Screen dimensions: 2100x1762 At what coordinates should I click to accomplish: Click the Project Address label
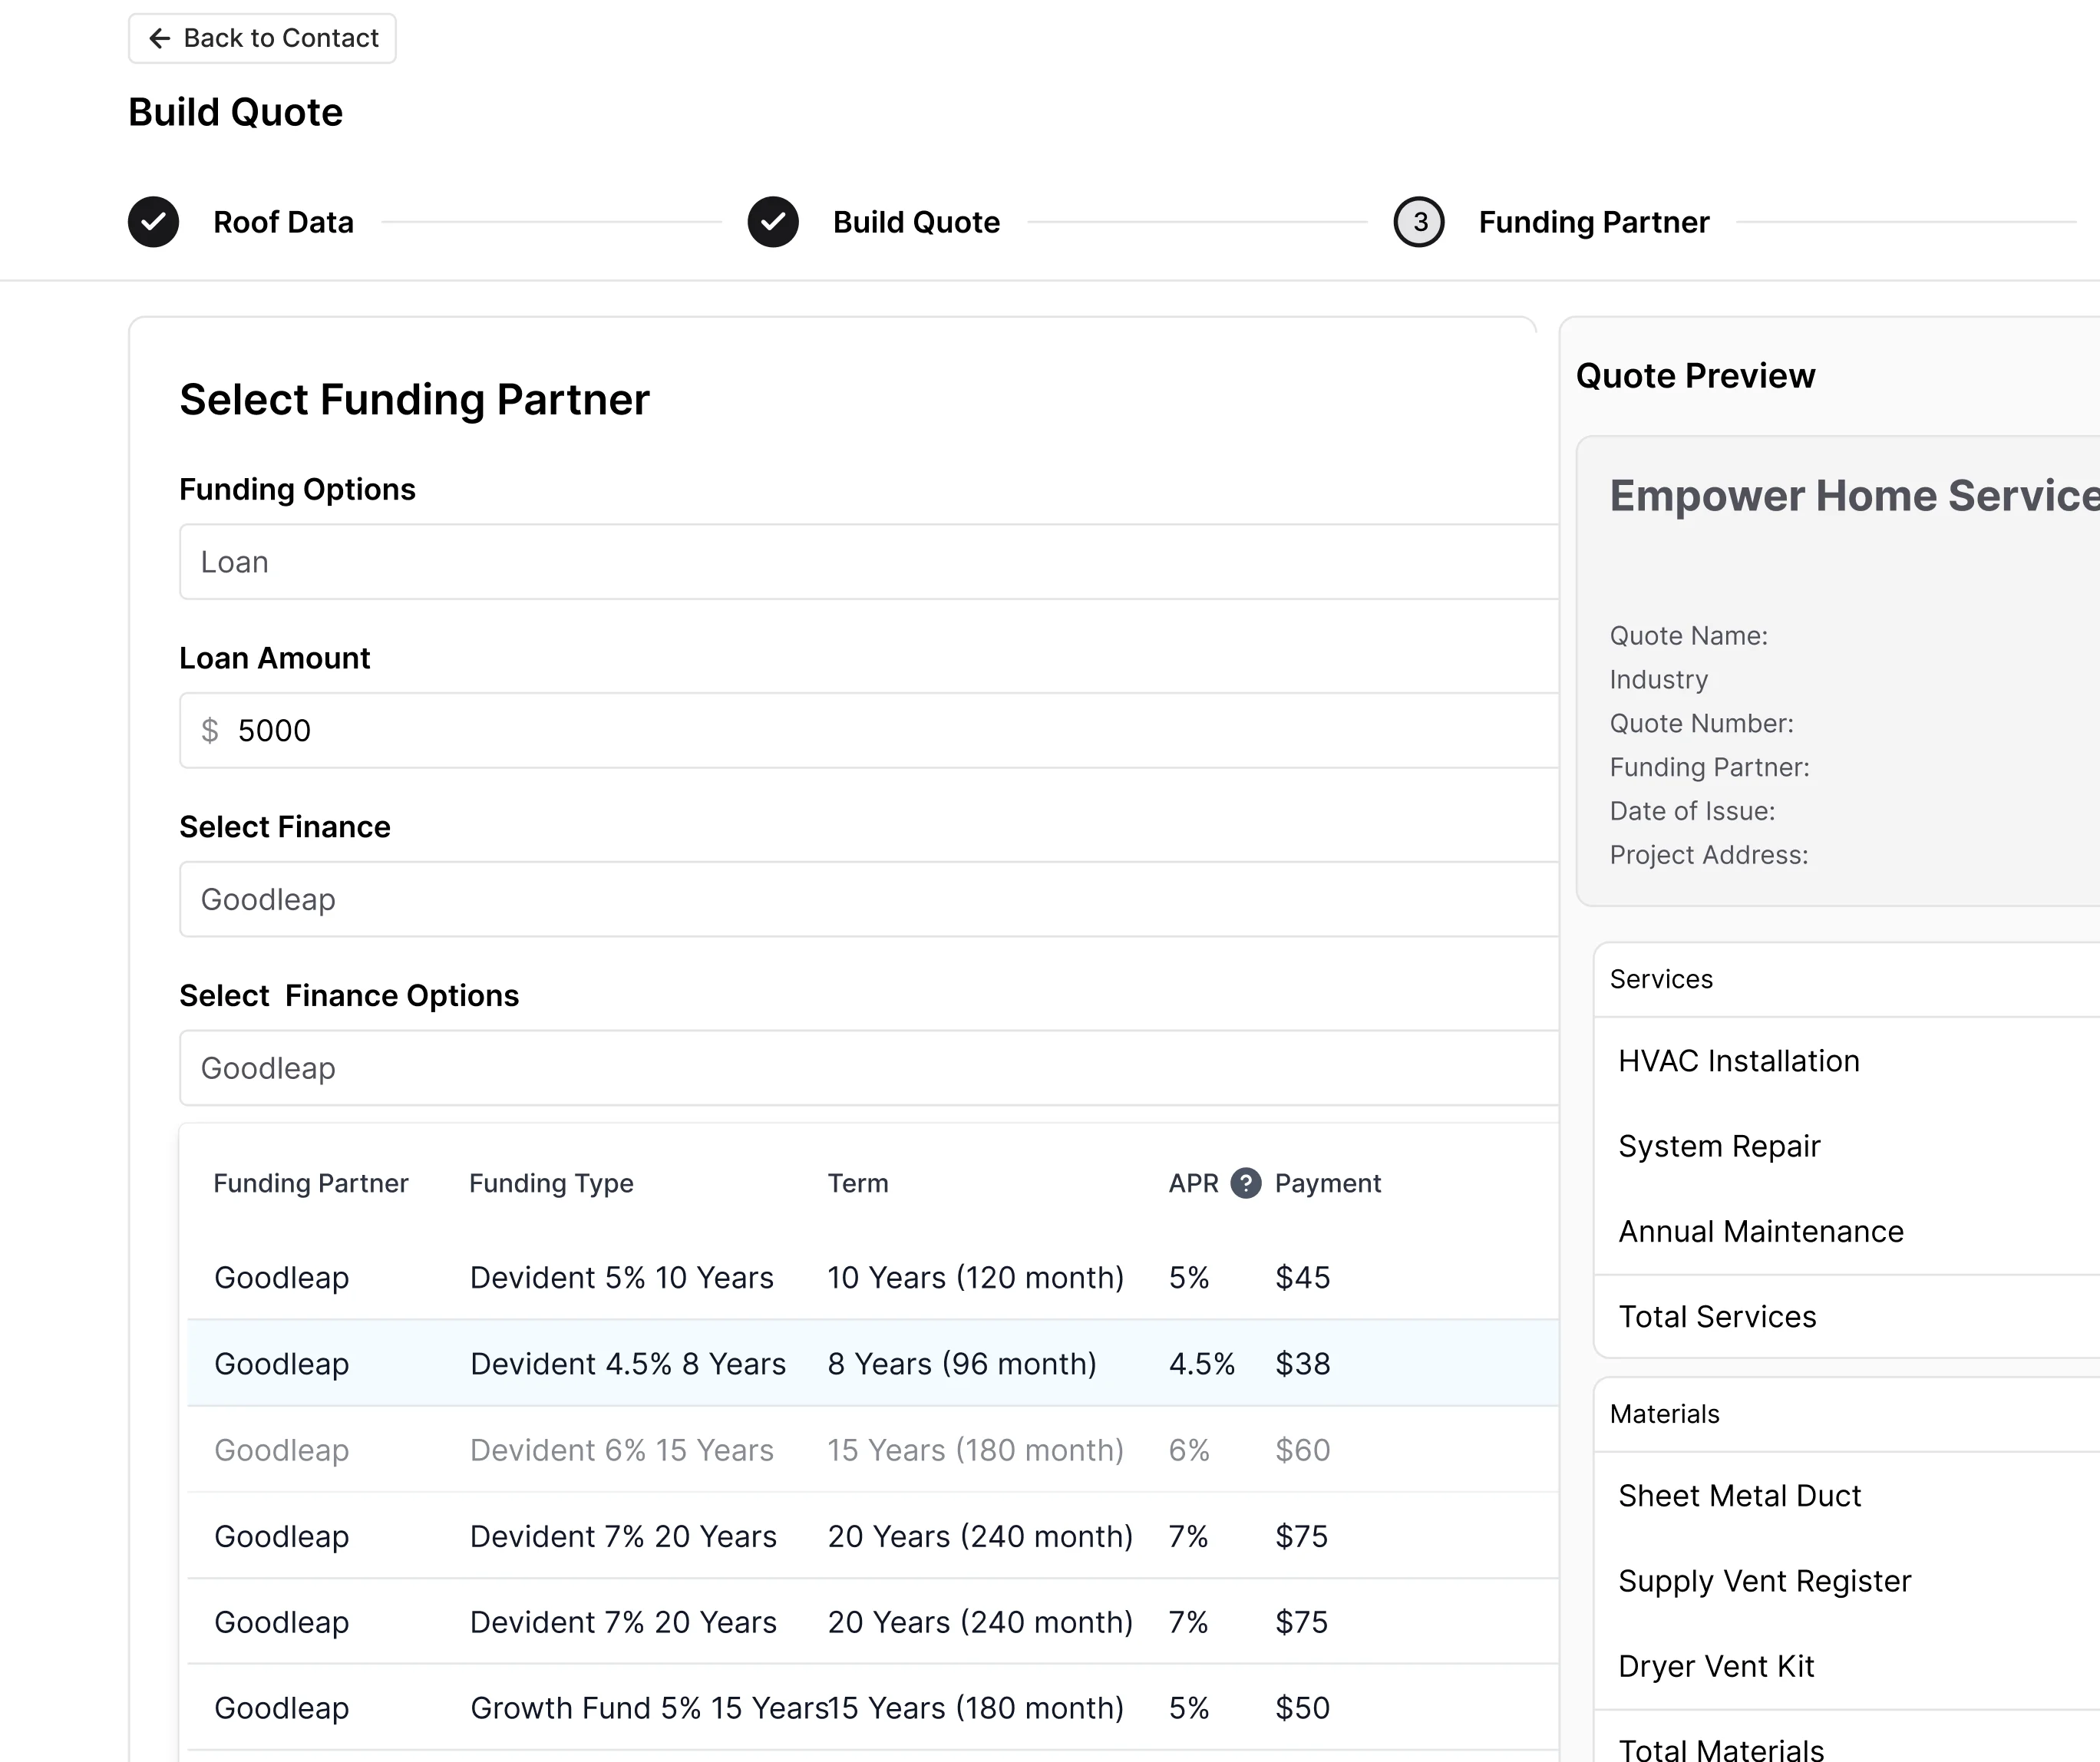tap(1709, 855)
